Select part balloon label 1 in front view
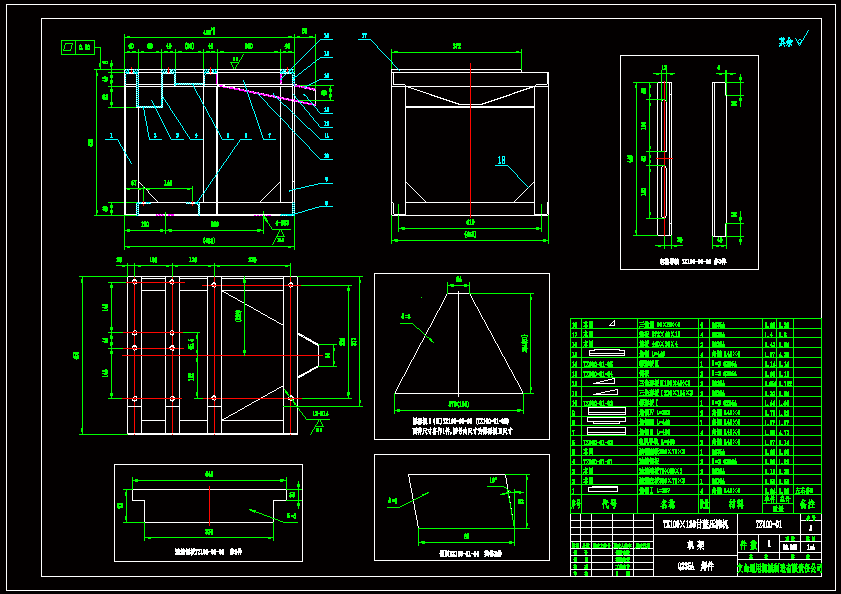841x594 pixels. 112,136
